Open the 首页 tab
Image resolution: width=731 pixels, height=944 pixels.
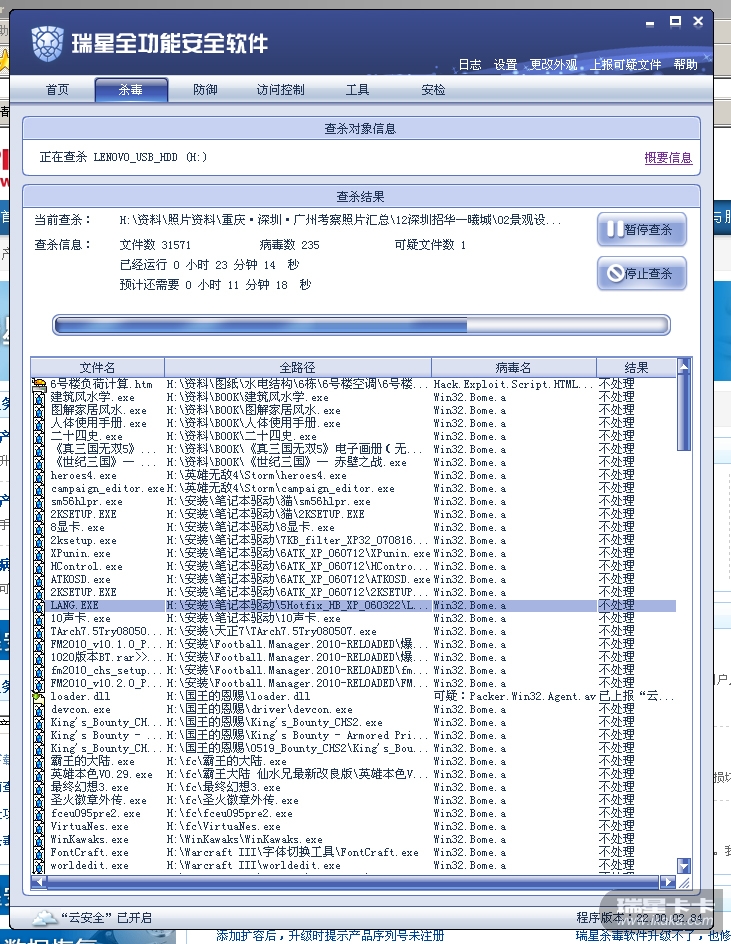(57, 90)
